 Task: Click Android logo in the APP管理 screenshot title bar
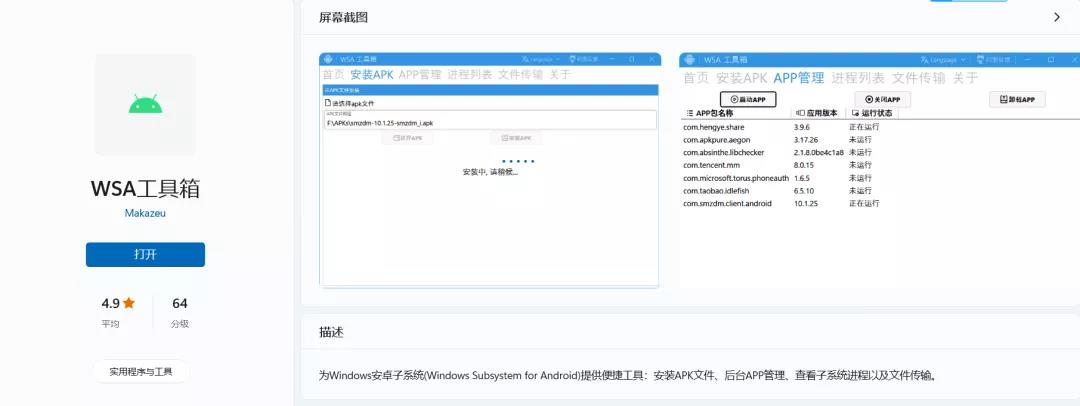(689, 60)
